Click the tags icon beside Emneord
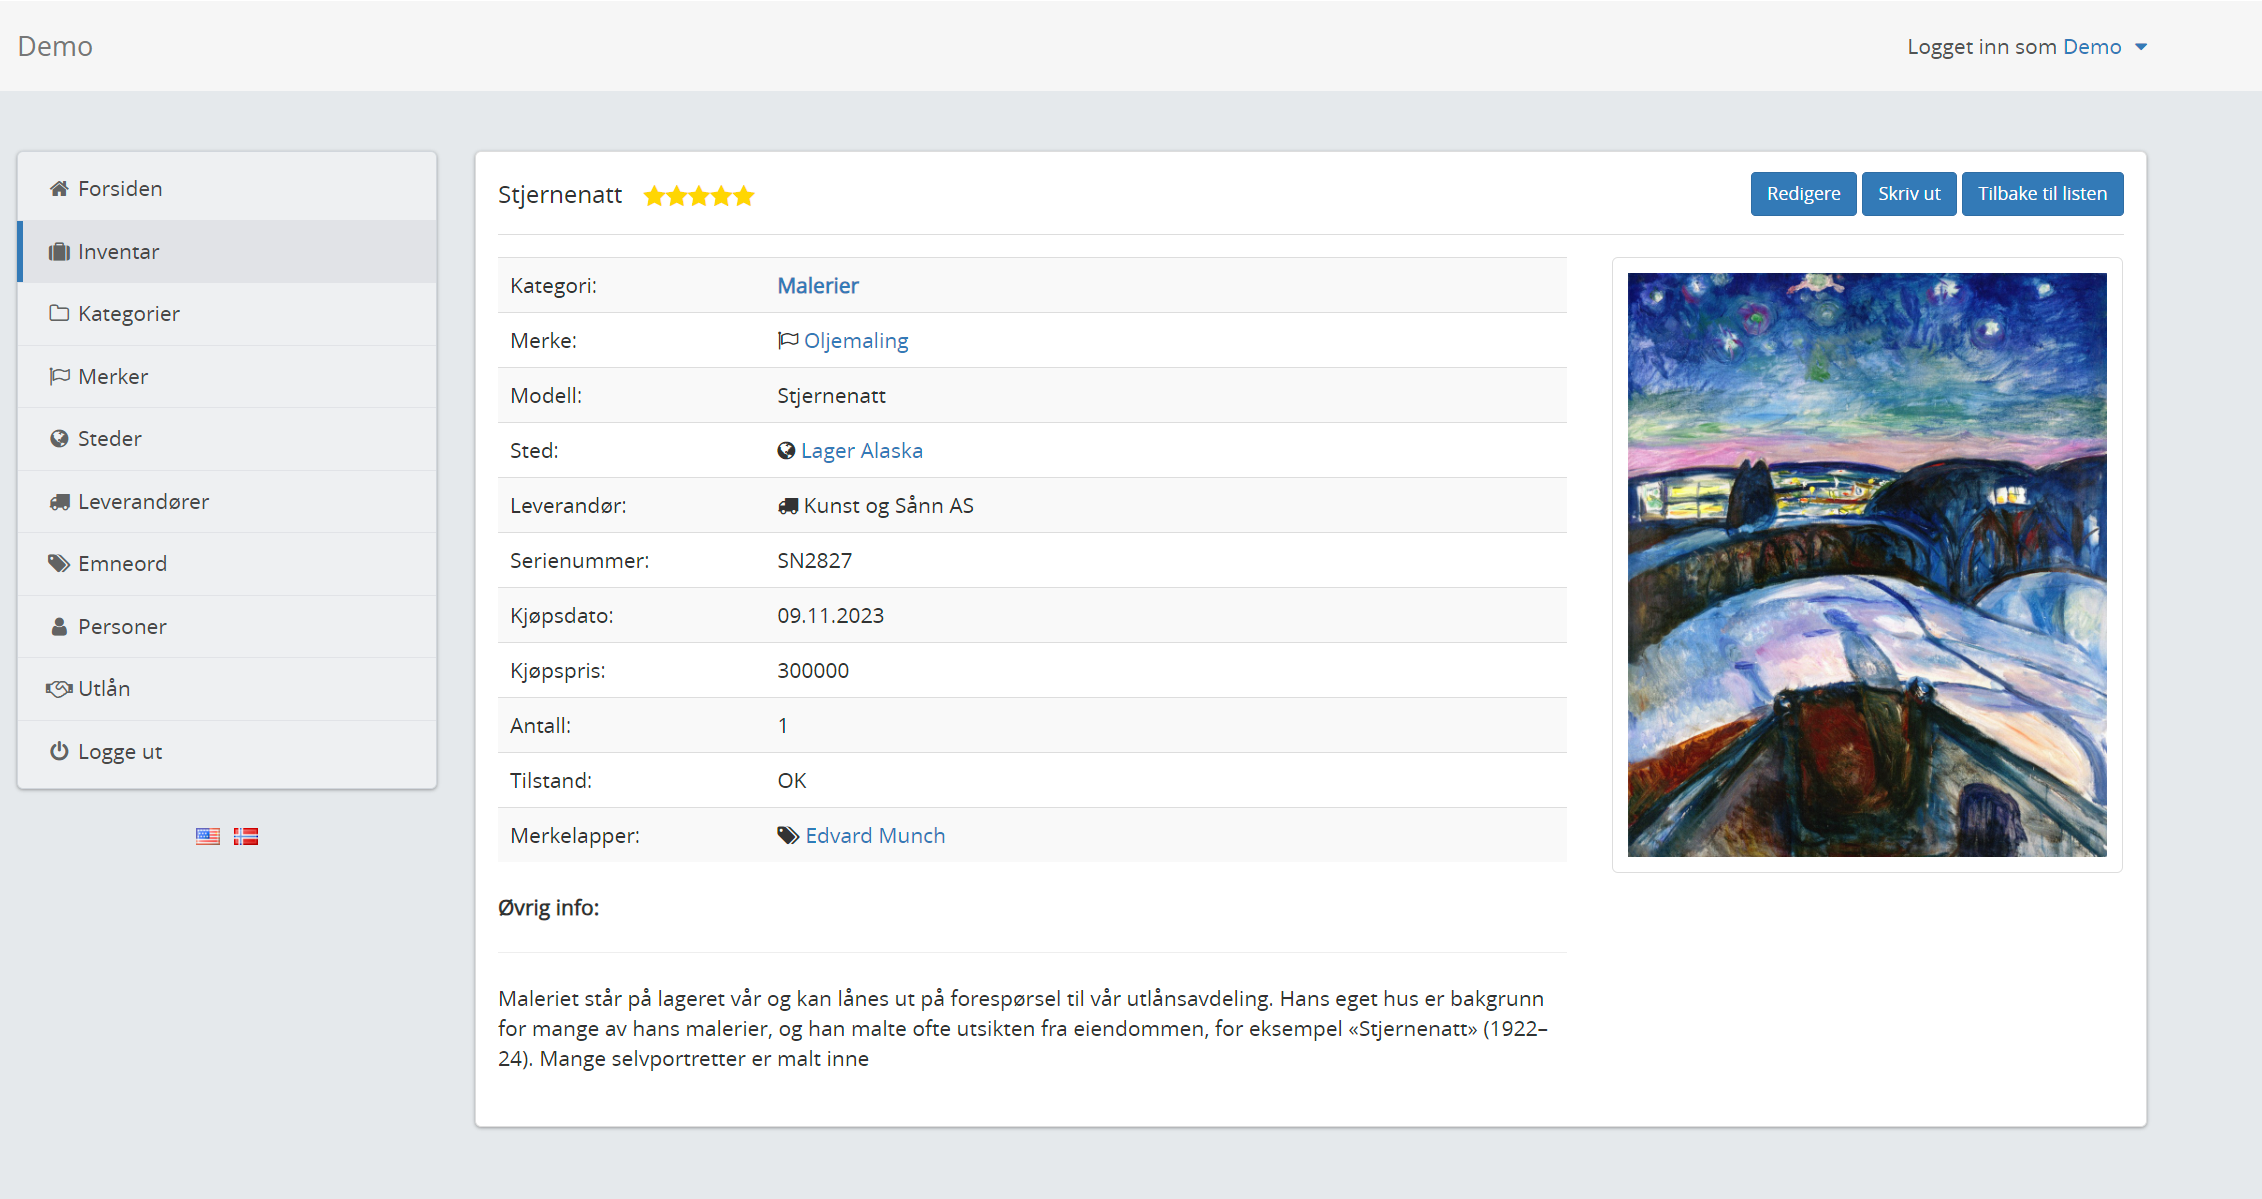 point(59,564)
